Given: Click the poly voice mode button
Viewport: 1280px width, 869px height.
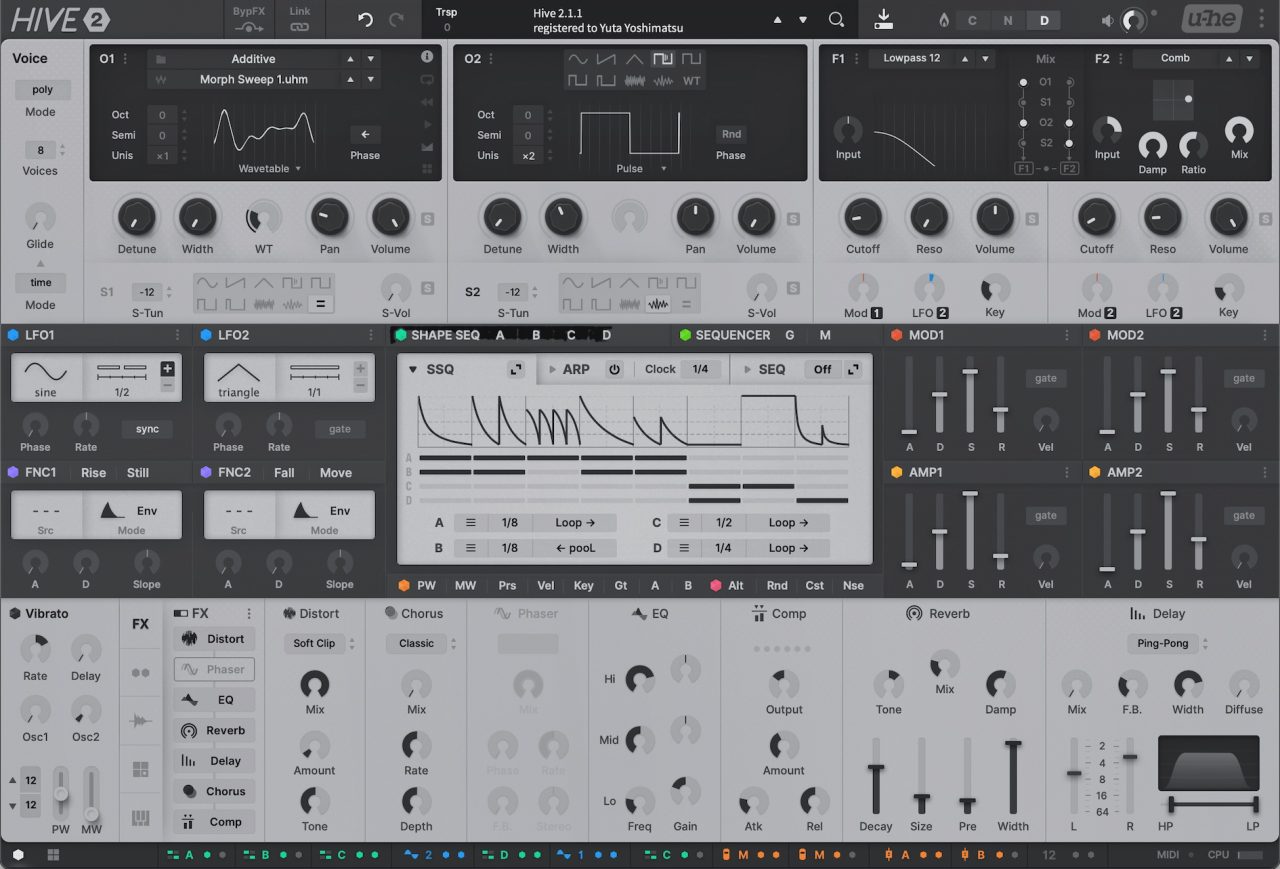Looking at the screenshot, I should click(42, 90).
